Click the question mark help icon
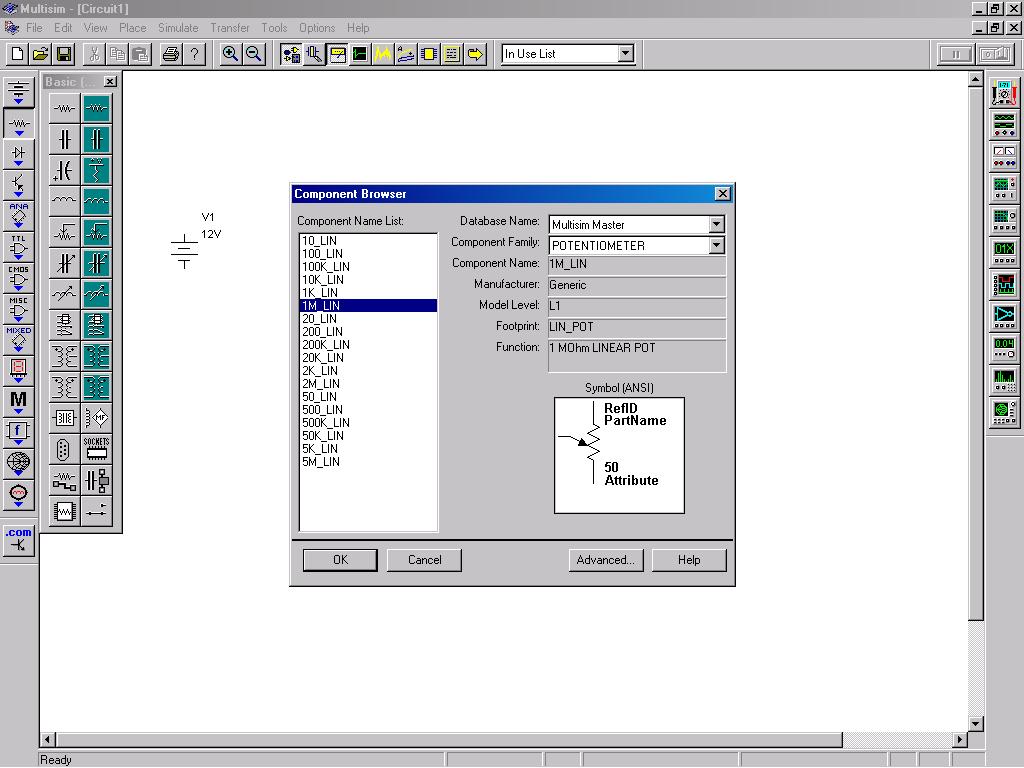 point(194,54)
